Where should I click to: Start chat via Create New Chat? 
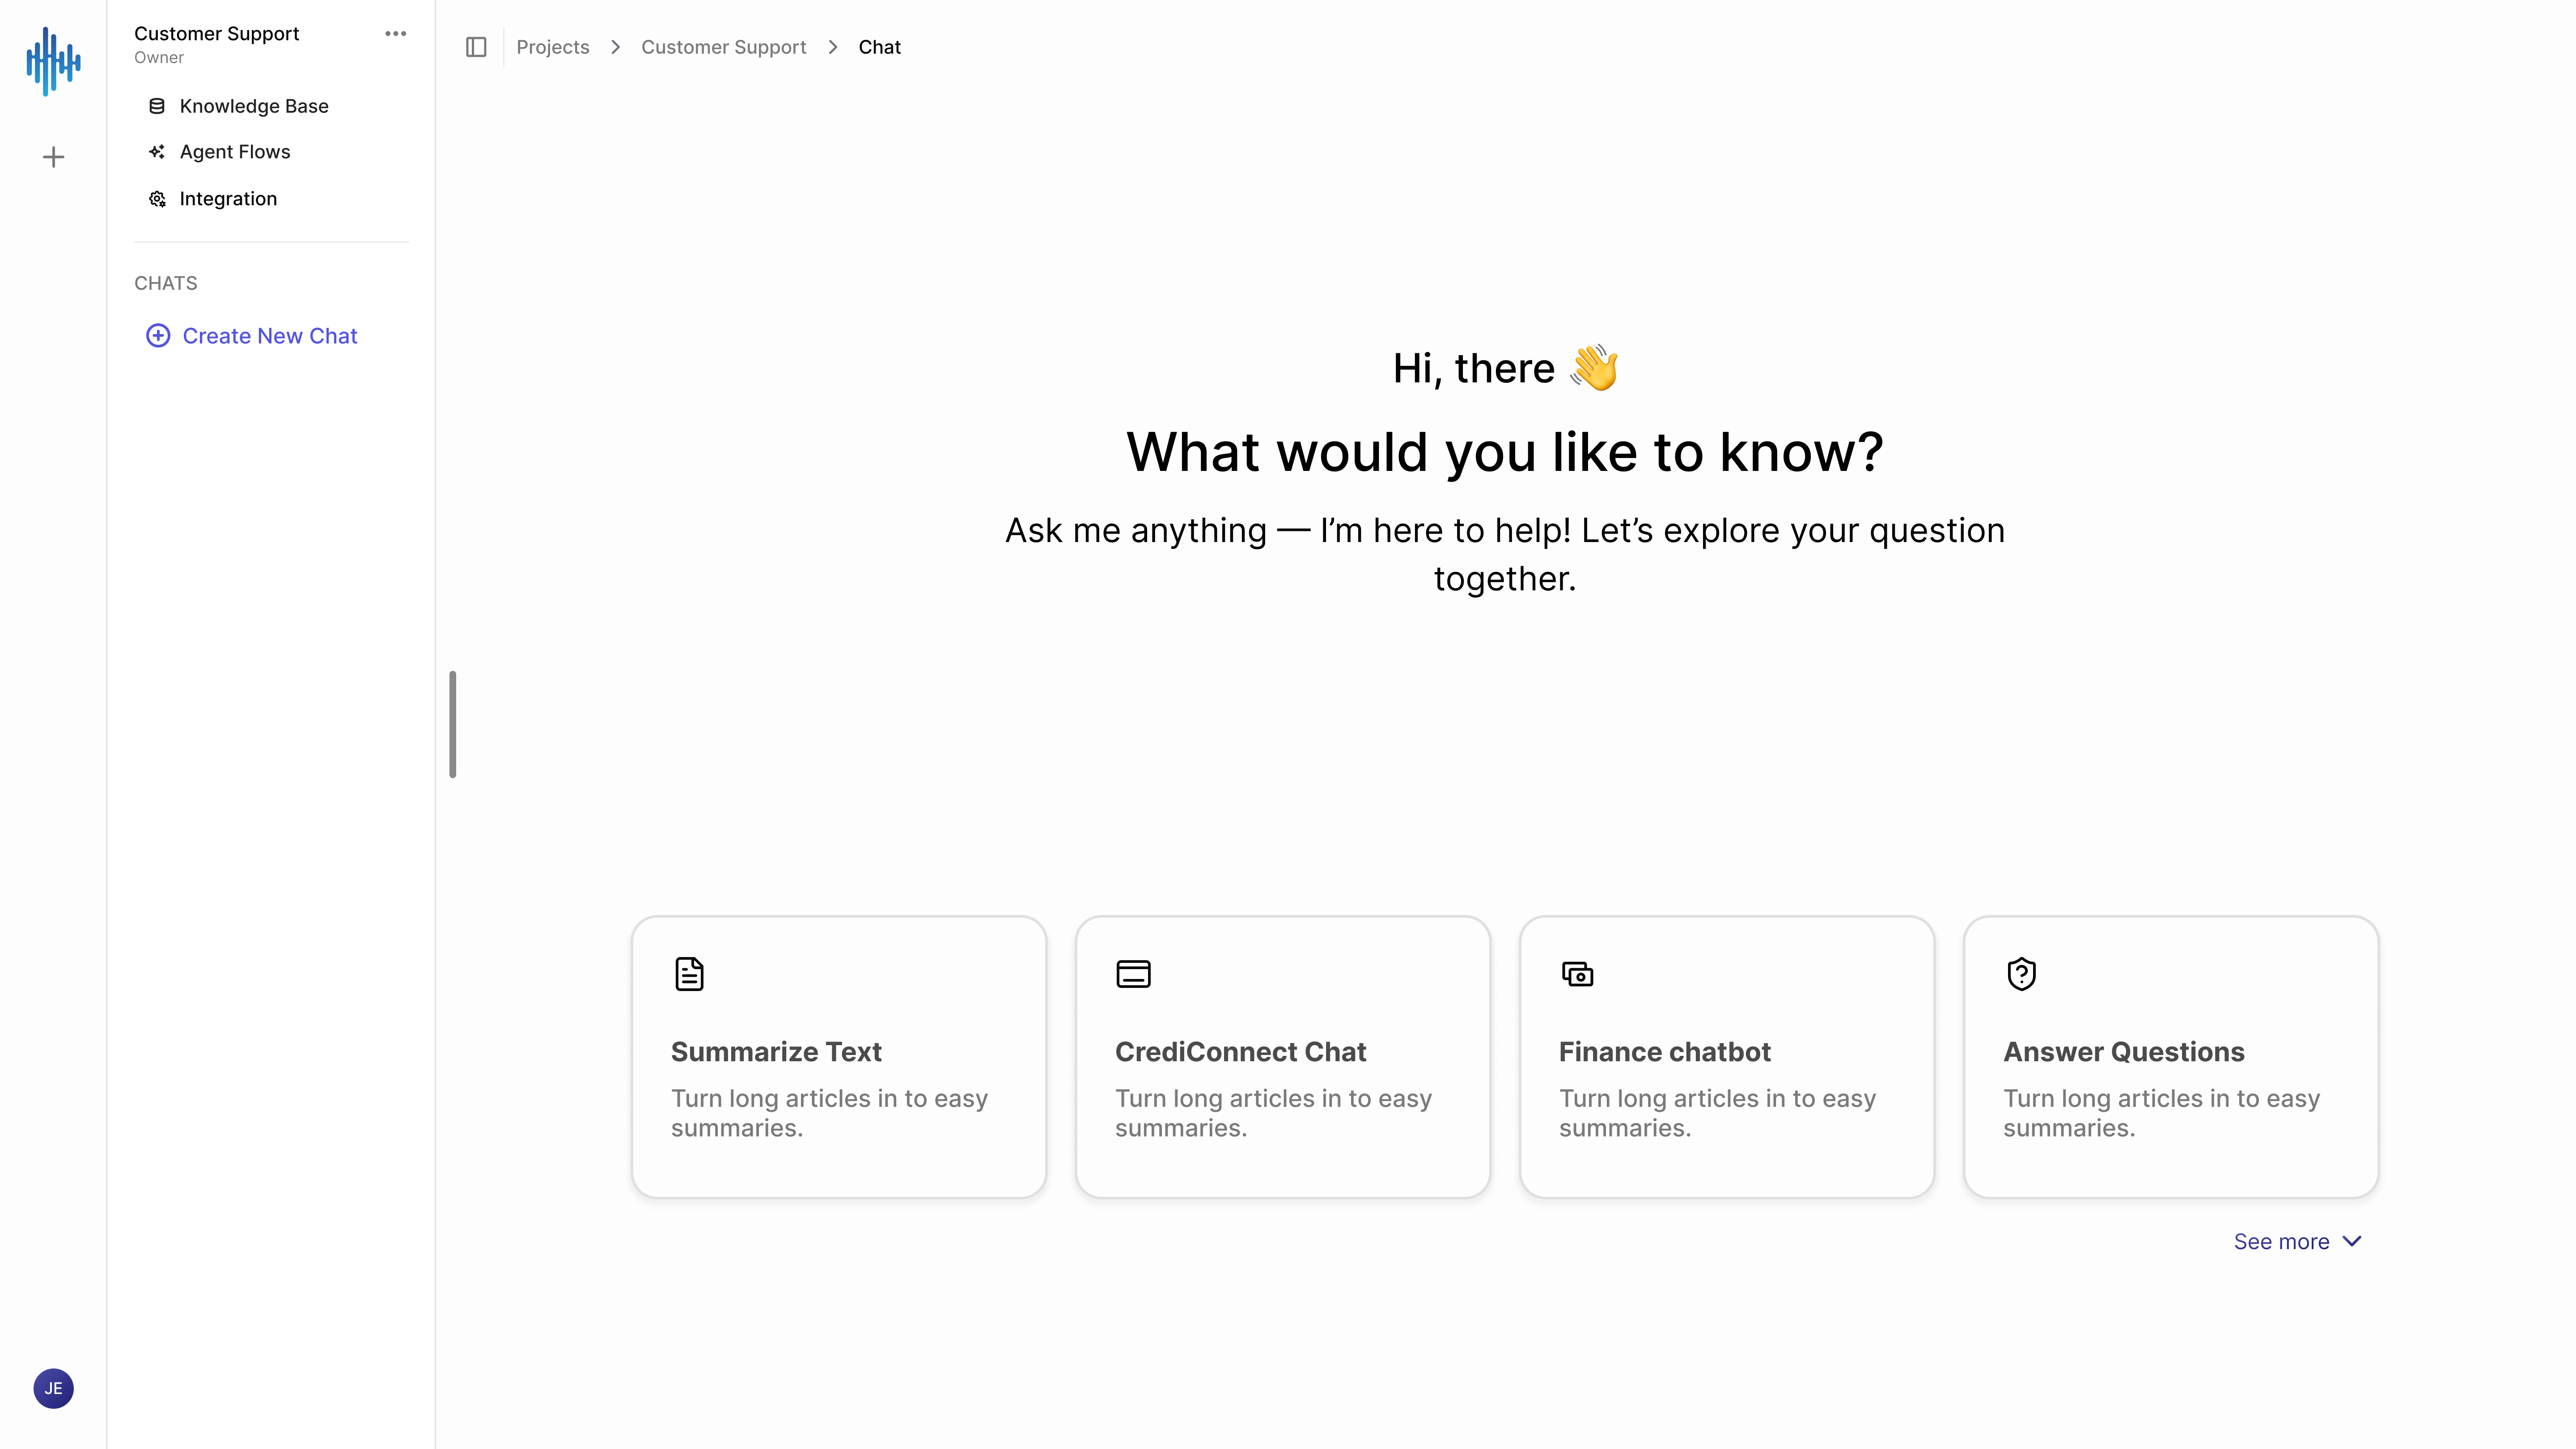pyautogui.click(x=252, y=336)
